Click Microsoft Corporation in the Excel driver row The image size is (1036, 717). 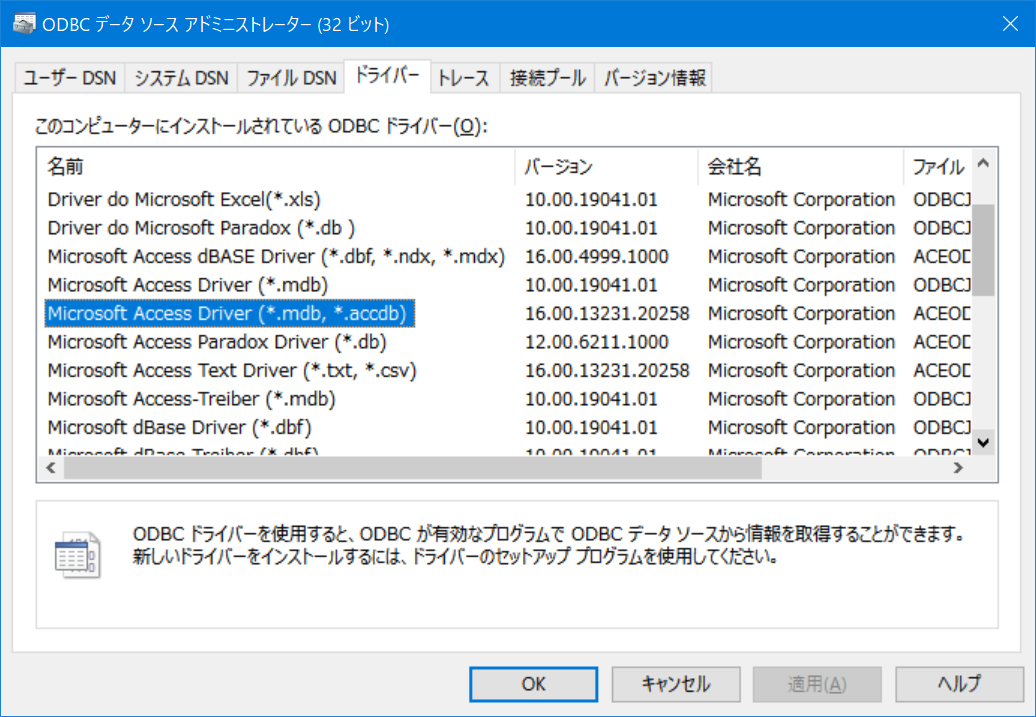801,200
